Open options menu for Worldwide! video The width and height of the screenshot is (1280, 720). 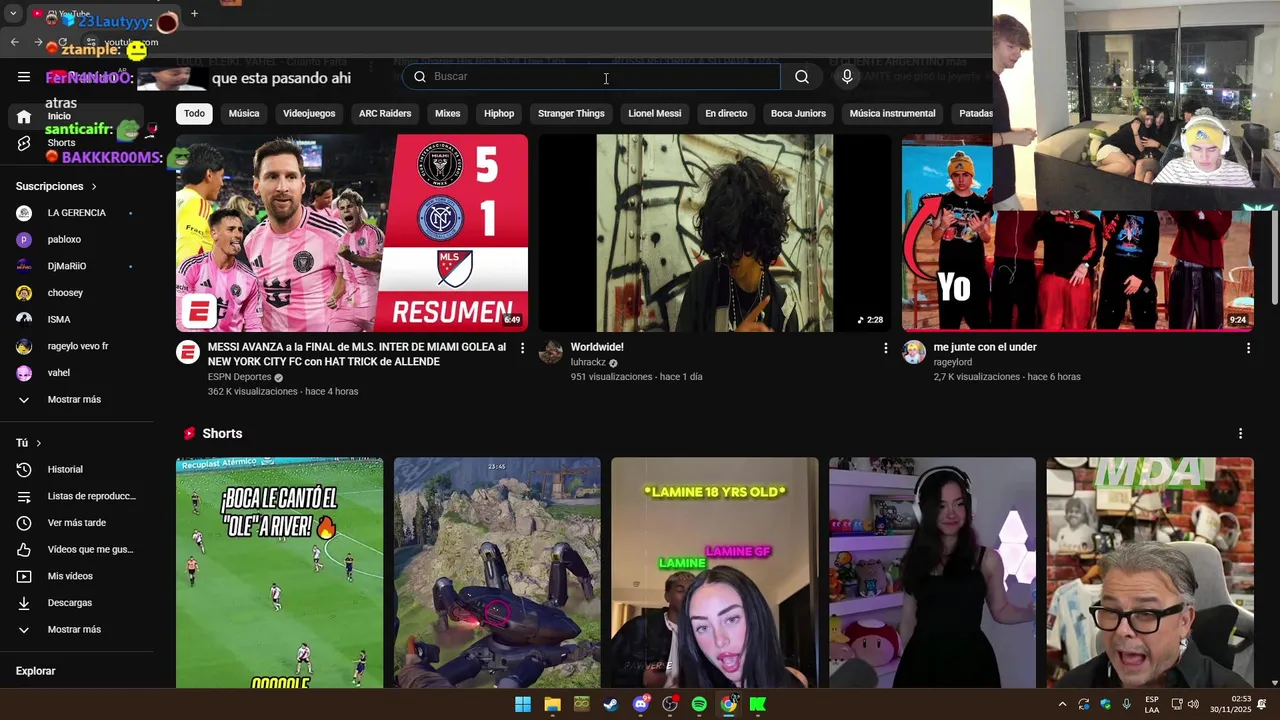tap(885, 348)
